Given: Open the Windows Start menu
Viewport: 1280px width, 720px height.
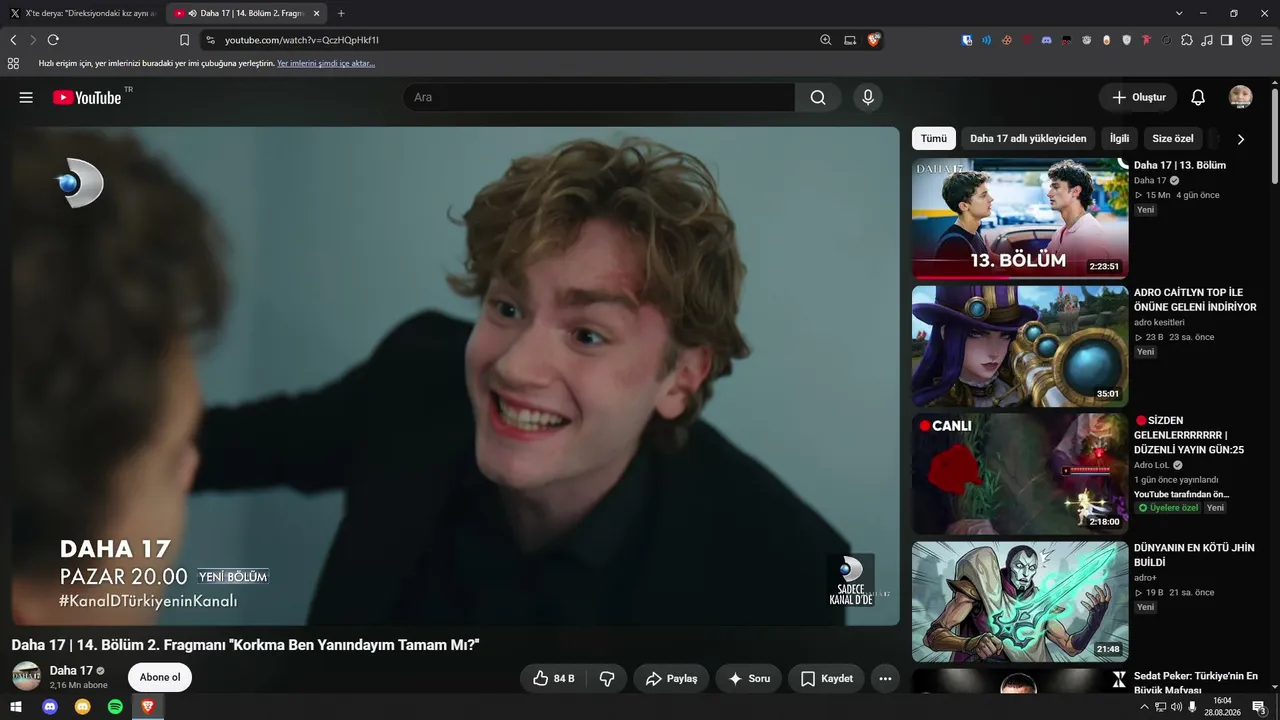Looking at the screenshot, I should pyautogui.click(x=16, y=707).
